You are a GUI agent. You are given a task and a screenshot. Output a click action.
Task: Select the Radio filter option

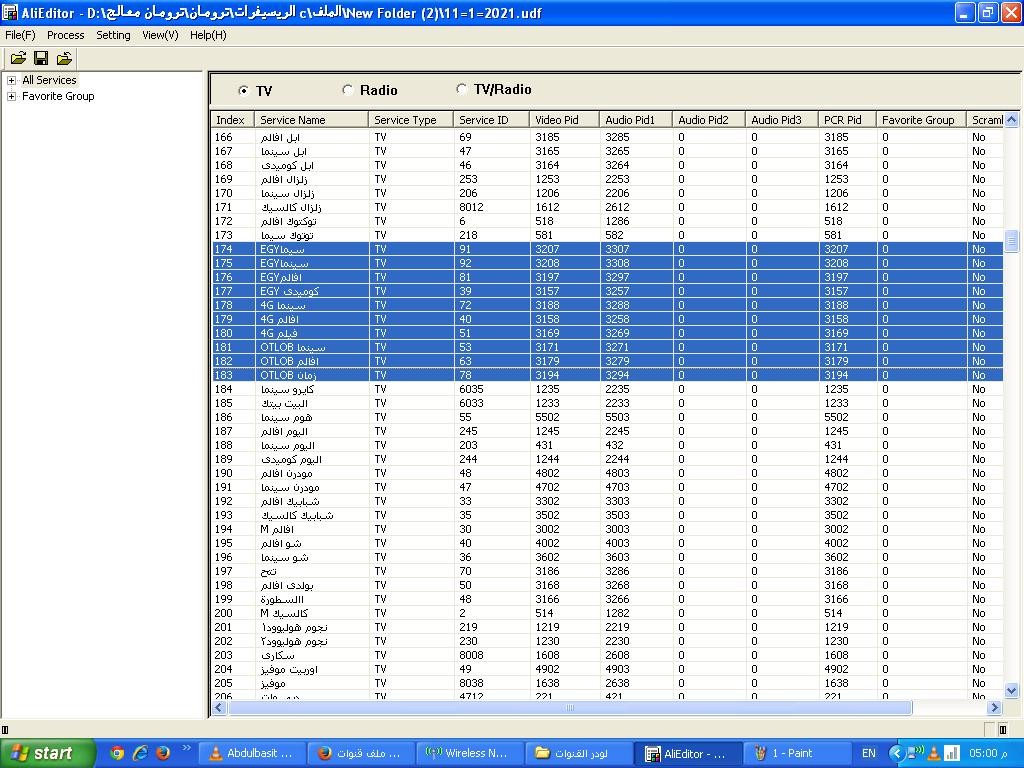(348, 90)
